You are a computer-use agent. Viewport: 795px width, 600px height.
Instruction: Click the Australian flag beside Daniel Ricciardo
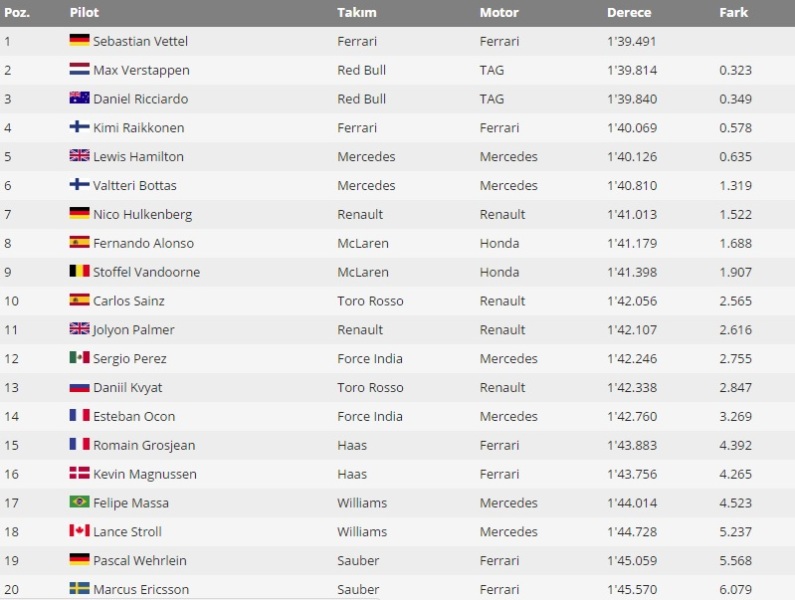(x=79, y=98)
